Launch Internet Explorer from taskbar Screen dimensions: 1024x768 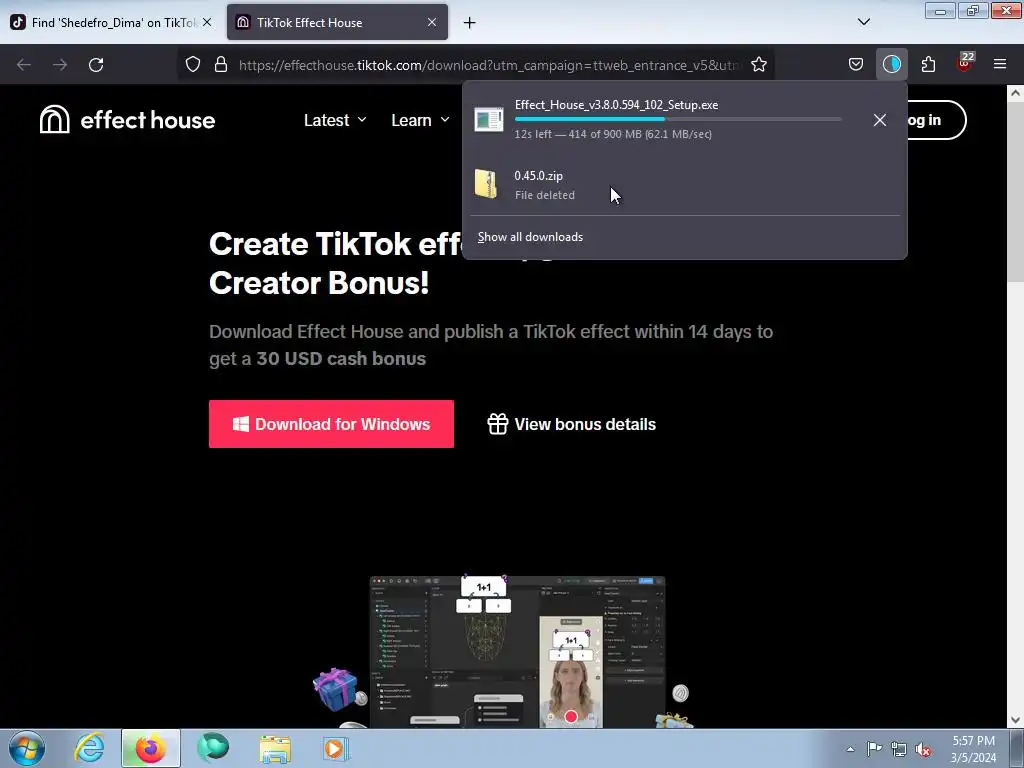pyautogui.click(x=89, y=748)
